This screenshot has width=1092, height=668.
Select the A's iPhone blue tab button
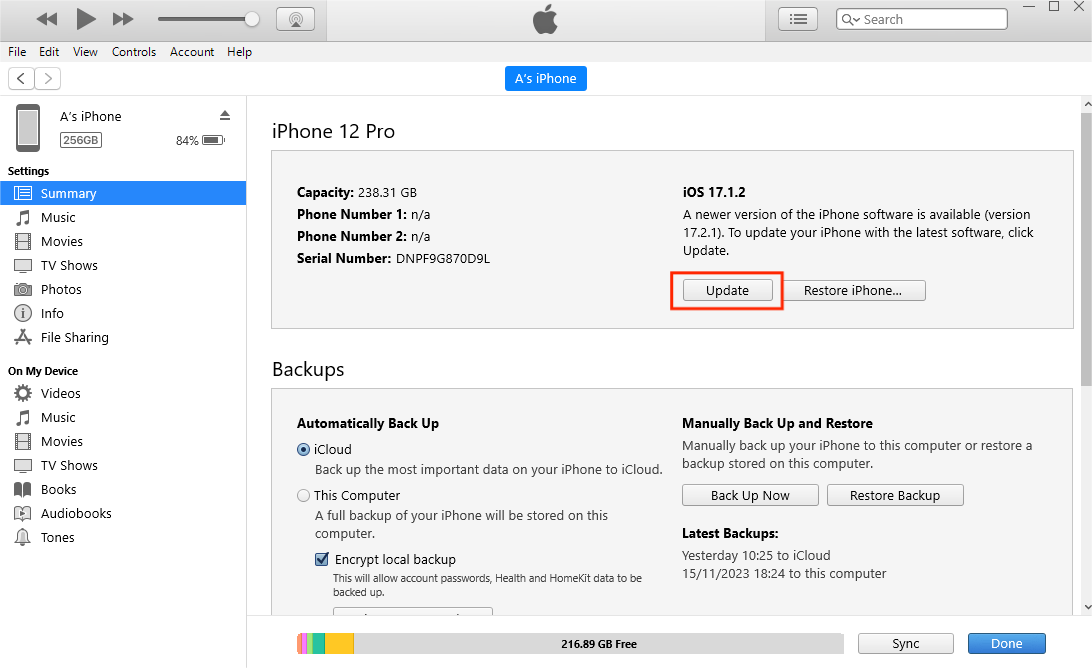pyautogui.click(x=545, y=79)
